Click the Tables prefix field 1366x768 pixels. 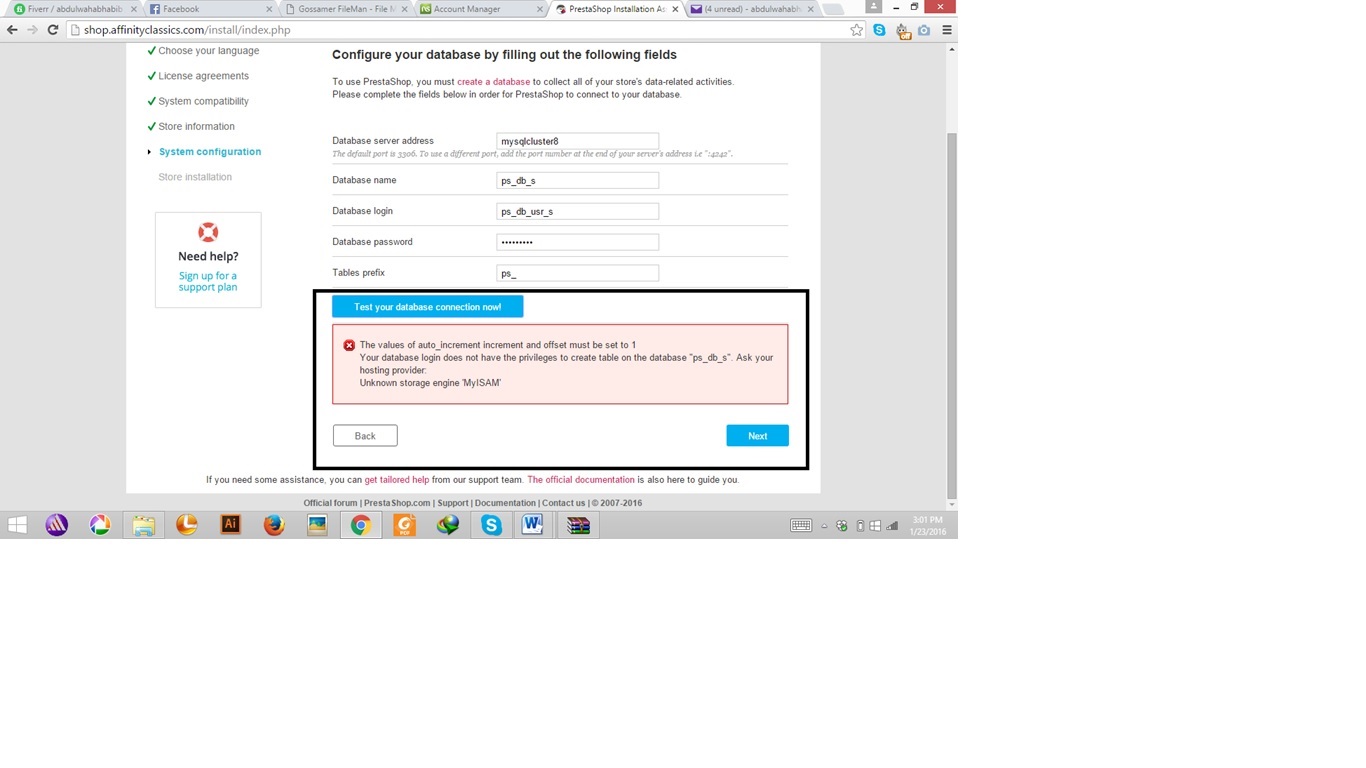coord(578,273)
